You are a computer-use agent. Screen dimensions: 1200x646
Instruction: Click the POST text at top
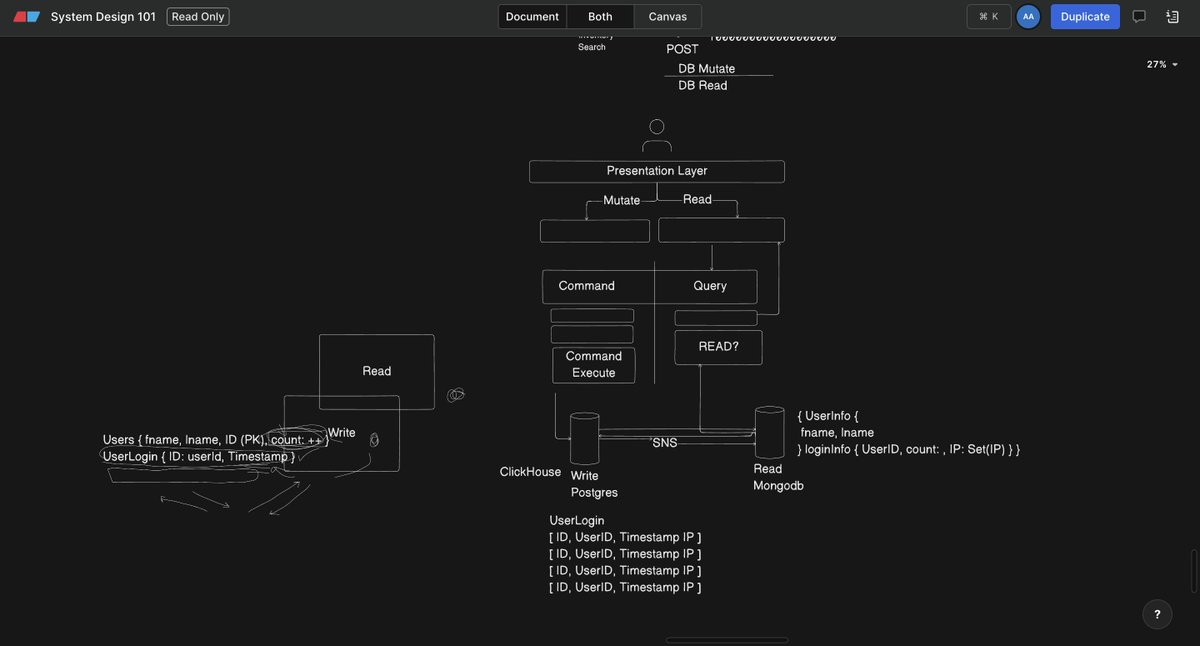683,49
